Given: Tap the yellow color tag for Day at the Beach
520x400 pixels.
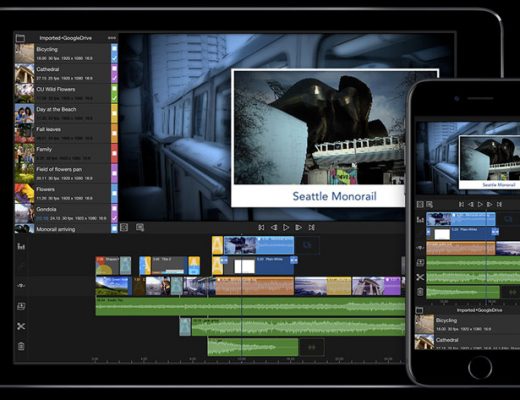Looking at the screenshot, I should pyautogui.click(x=114, y=113).
